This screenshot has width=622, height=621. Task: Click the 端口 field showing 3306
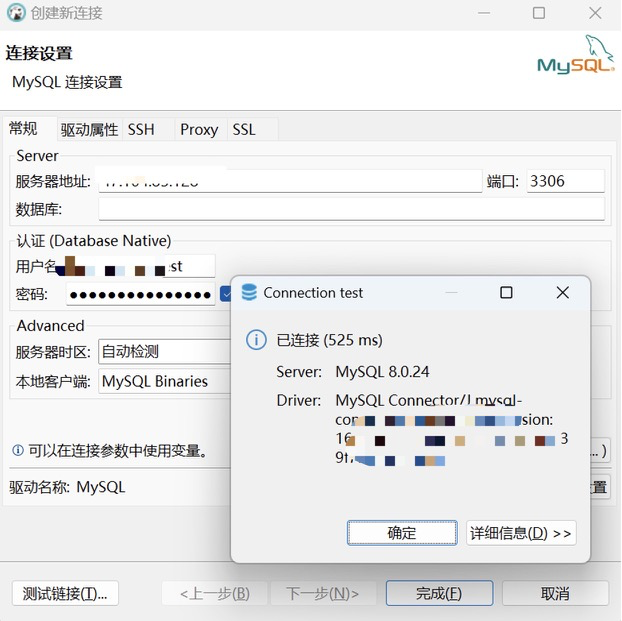[565, 181]
